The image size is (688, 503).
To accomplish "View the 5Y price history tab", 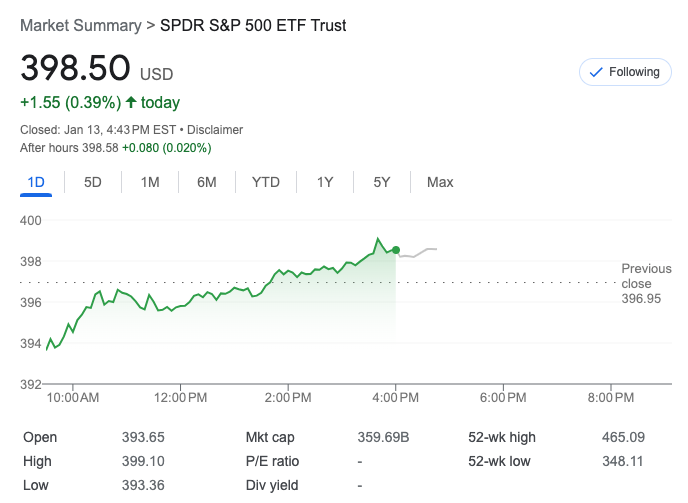I will (382, 182).
